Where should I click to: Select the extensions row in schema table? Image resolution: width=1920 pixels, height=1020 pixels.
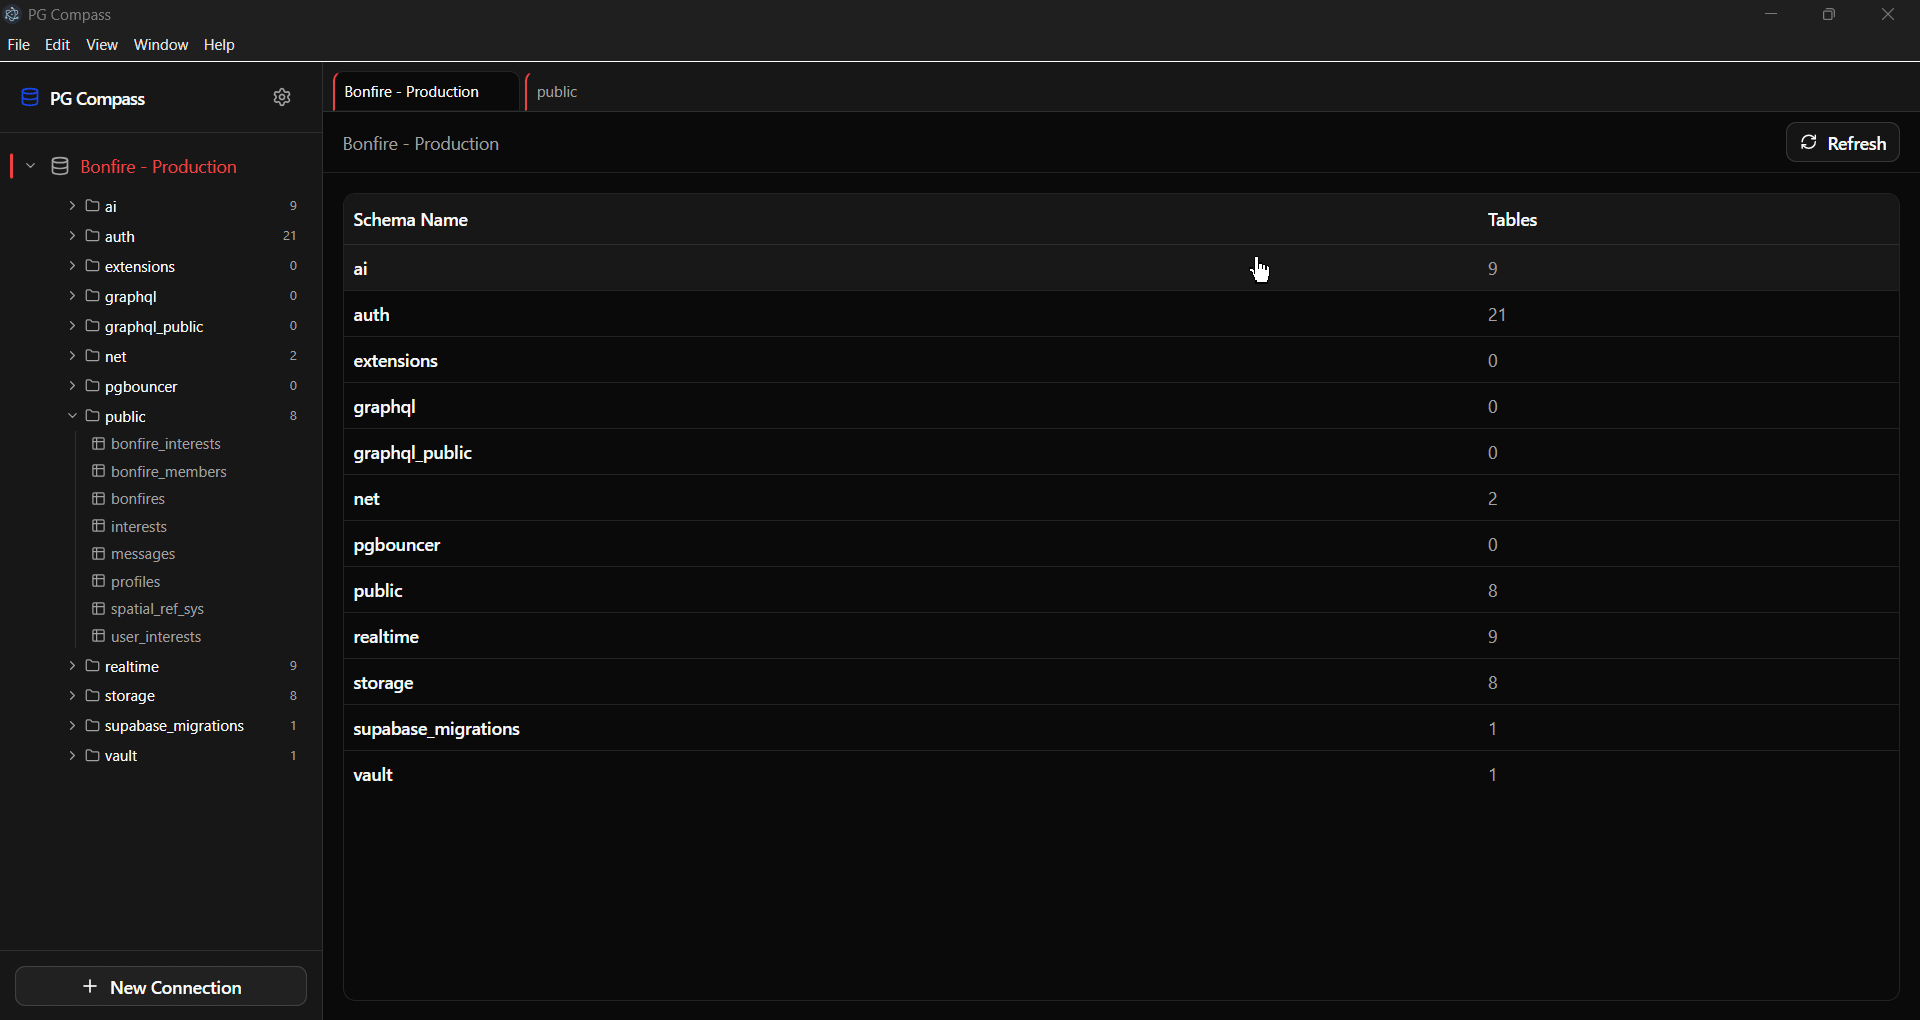pos(1121,361)
